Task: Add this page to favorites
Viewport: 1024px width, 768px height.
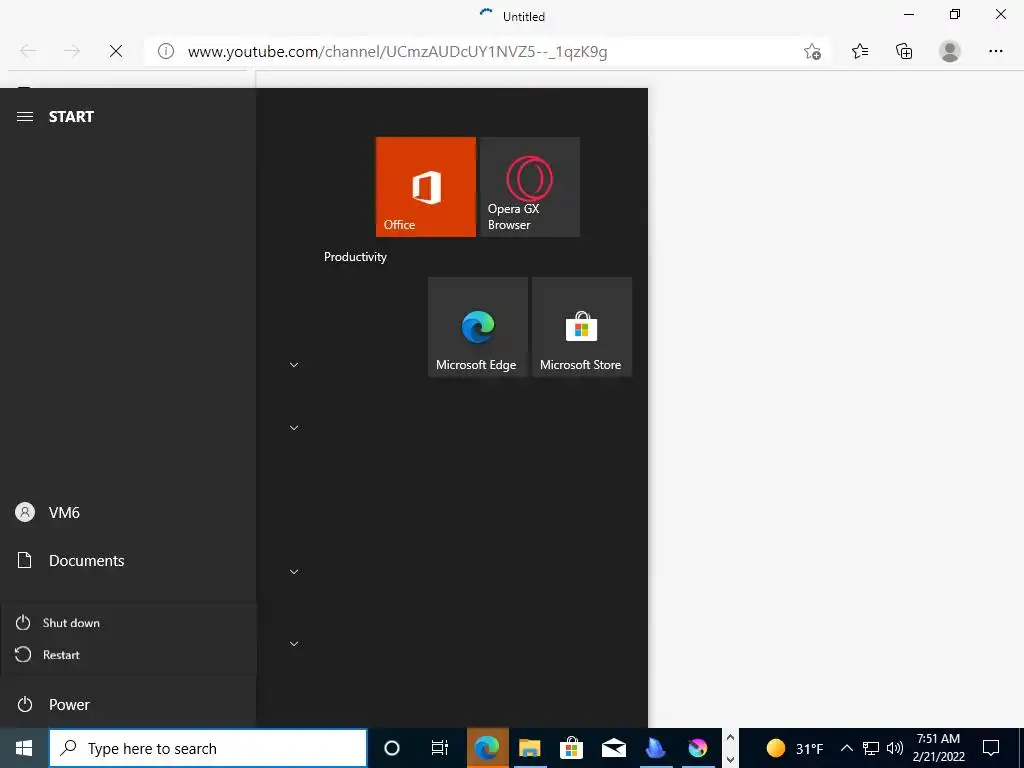Action: pos(812,51)
